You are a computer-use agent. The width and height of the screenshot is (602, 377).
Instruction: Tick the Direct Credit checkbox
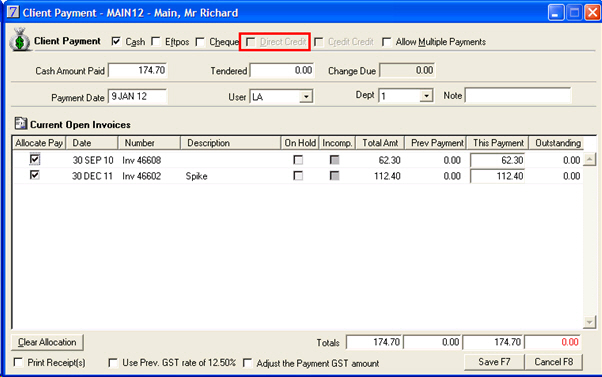click(250, 42)
